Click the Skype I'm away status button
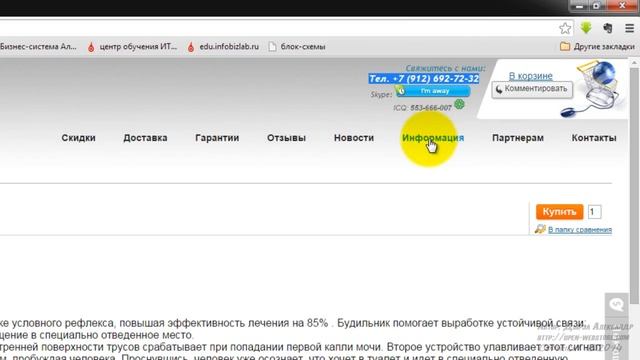The image size is (640, 360). [433, 91]
